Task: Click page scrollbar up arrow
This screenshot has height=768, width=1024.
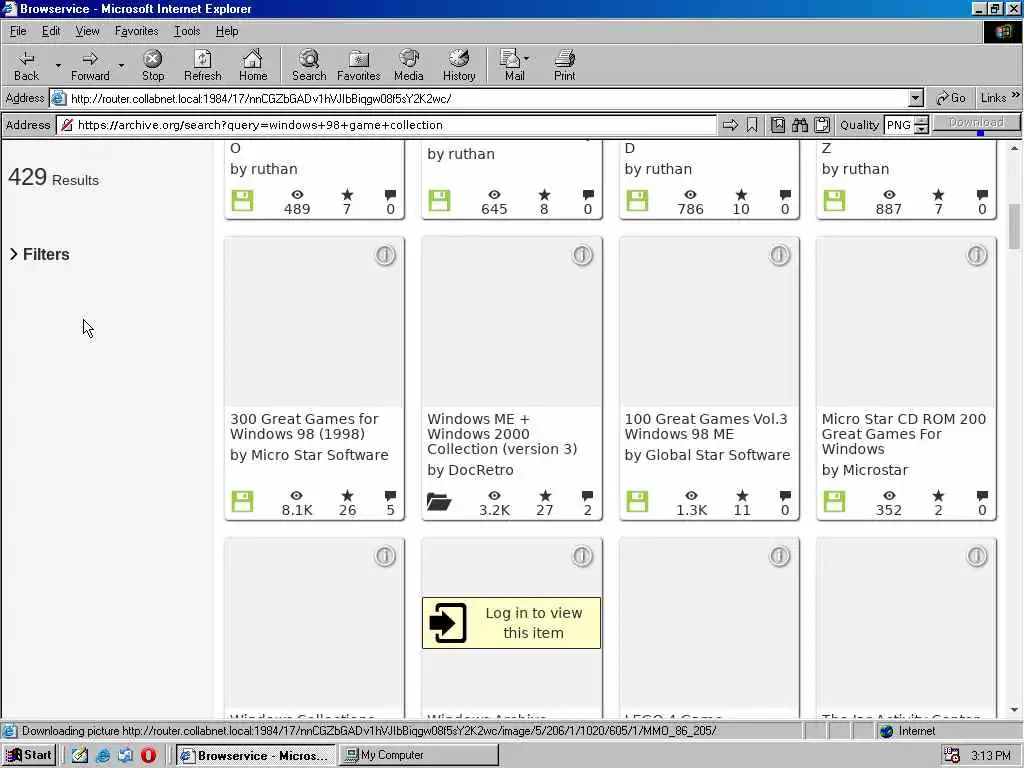Action: click(x=1014, y=148)
